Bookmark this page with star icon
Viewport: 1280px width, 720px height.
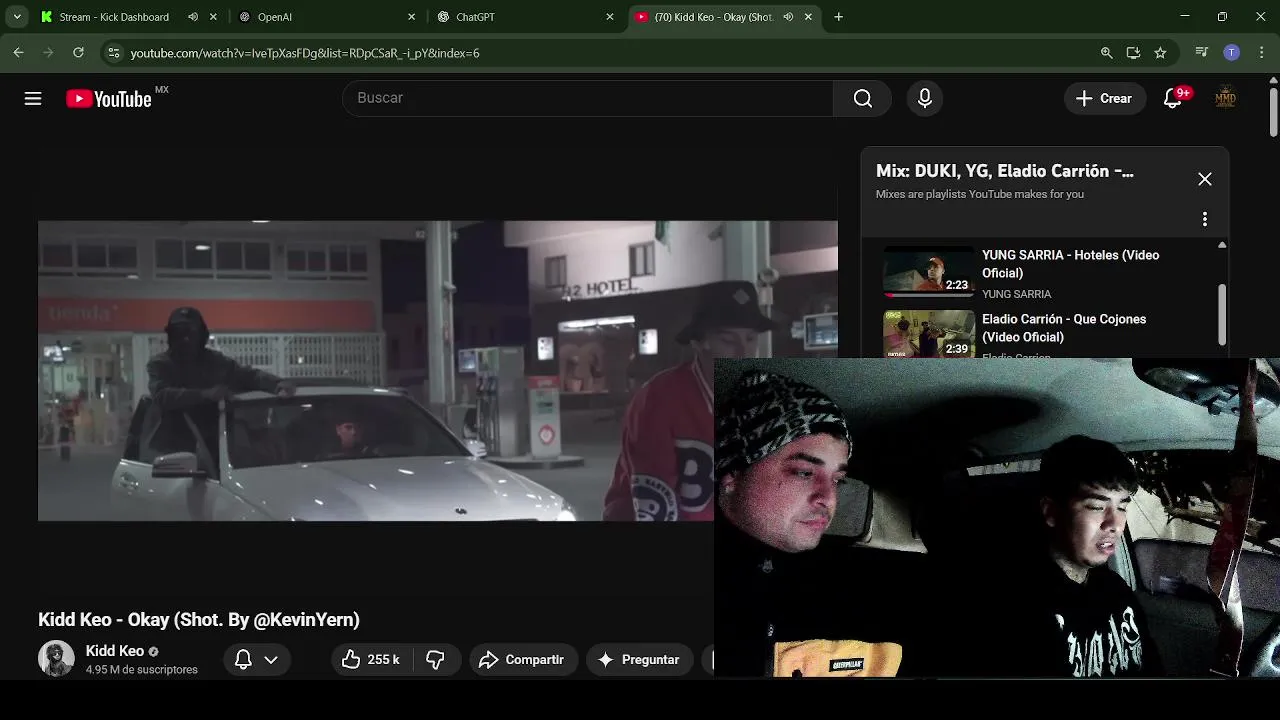1160,53
